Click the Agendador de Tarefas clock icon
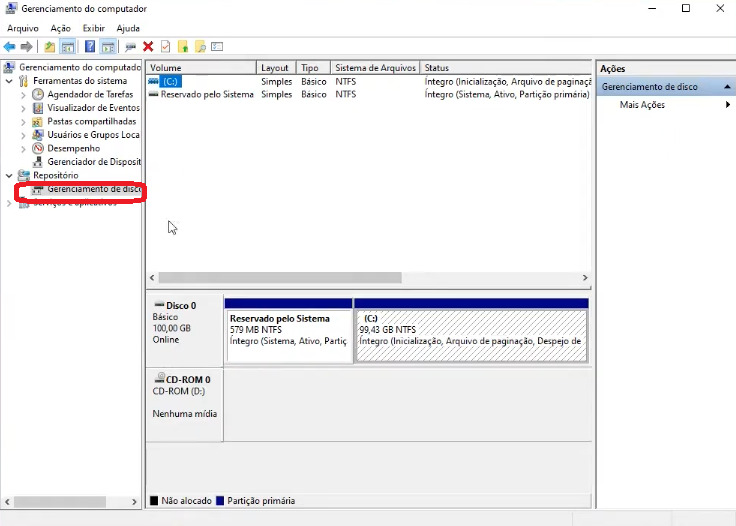The image size is (736, 526). click(38, 94)
